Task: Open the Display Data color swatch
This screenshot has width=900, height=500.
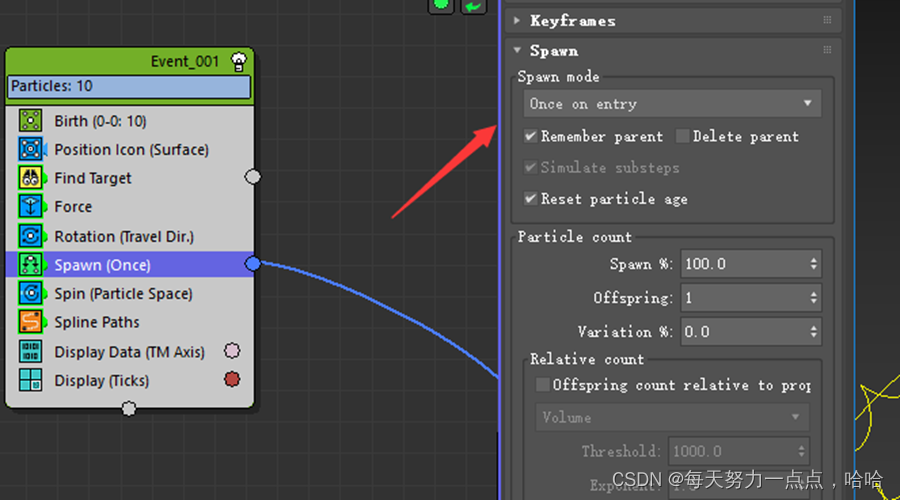Action: 232,351
